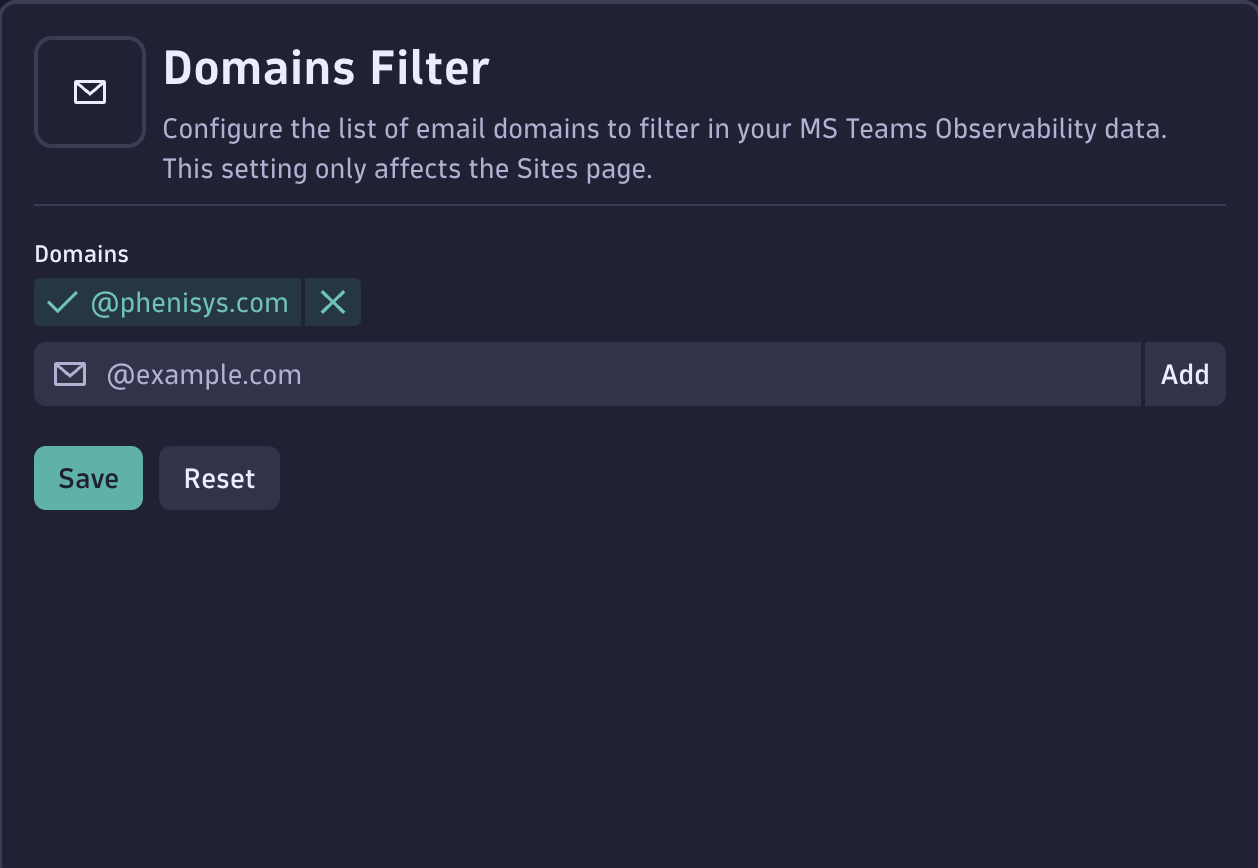Click the checkmark icon on the @phenisys.com chip

(x=61, y=302)
